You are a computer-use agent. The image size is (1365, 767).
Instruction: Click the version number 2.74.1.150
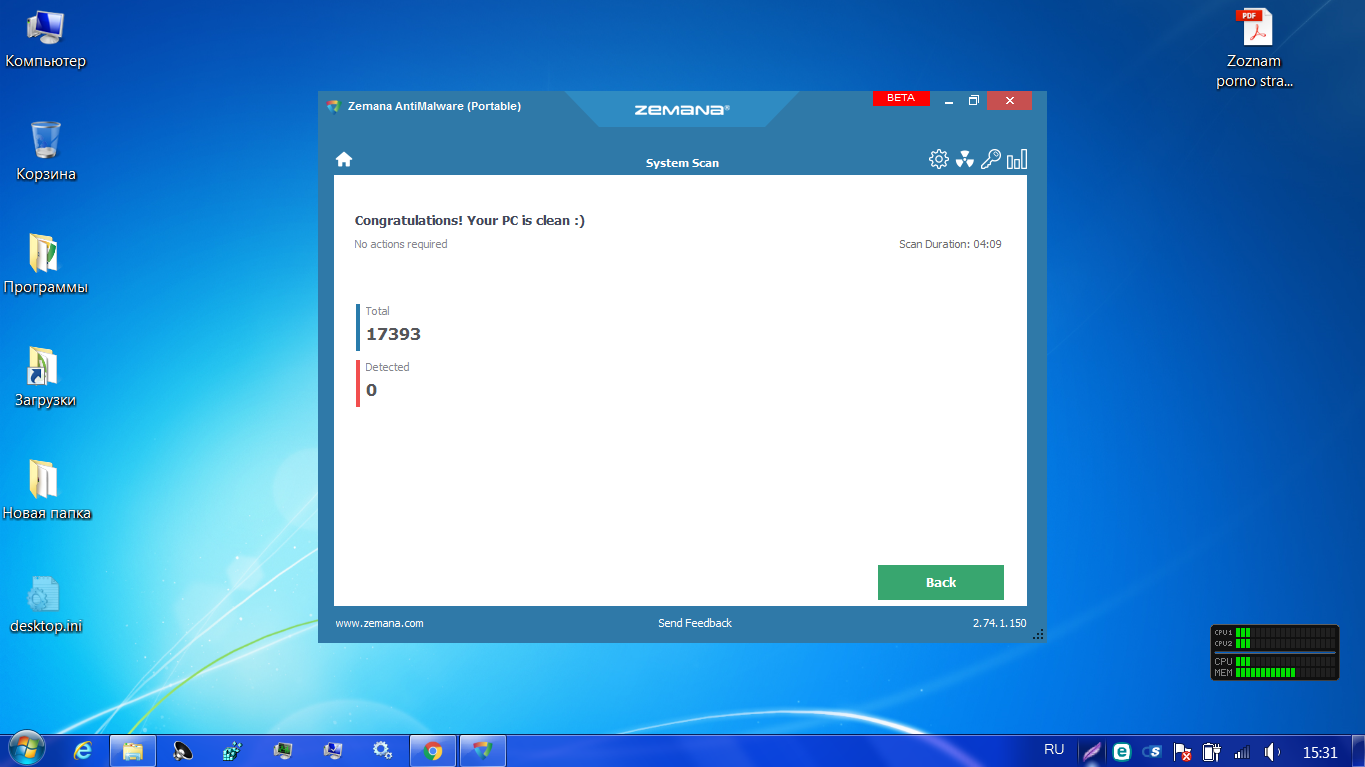coord(999,623)
